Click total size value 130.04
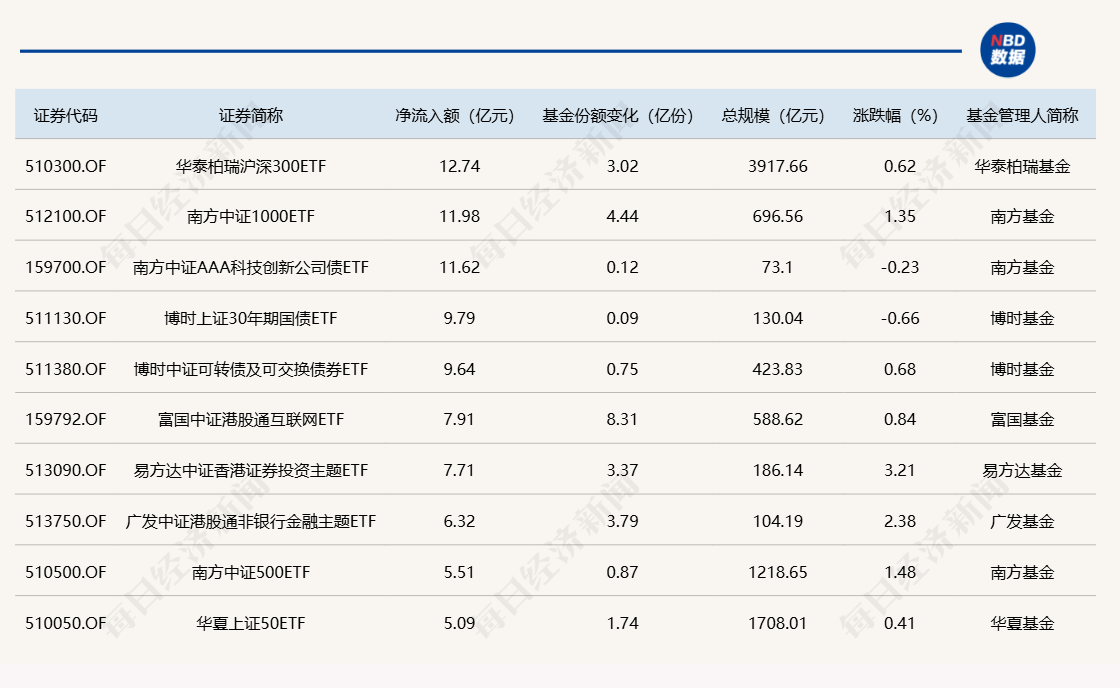The image size is (1120, 688). (x=778, y=318)
